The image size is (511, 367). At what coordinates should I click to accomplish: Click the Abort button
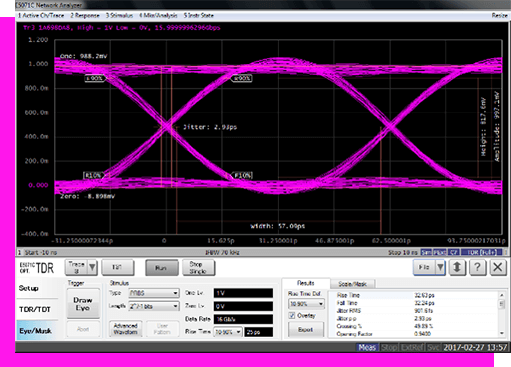(x=83, y=329)
